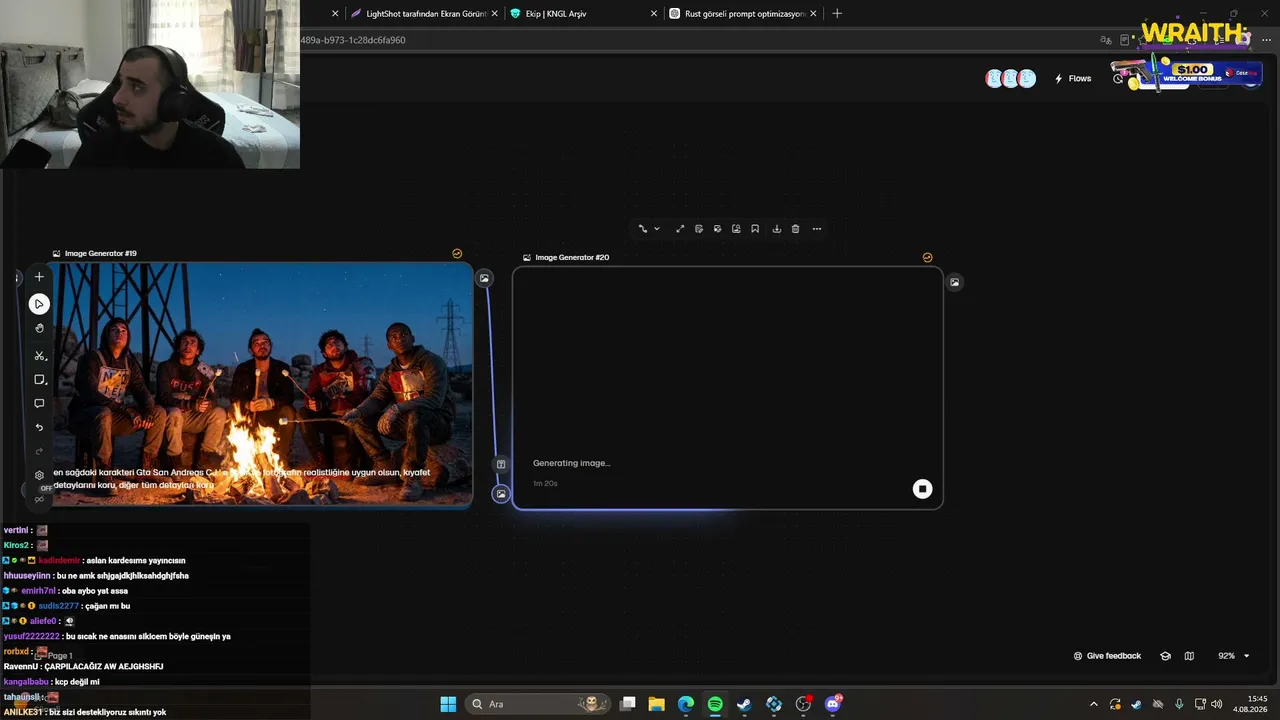Open File Explorer from the taskbar
This screenshot has width=1280, height=720.
656,704
